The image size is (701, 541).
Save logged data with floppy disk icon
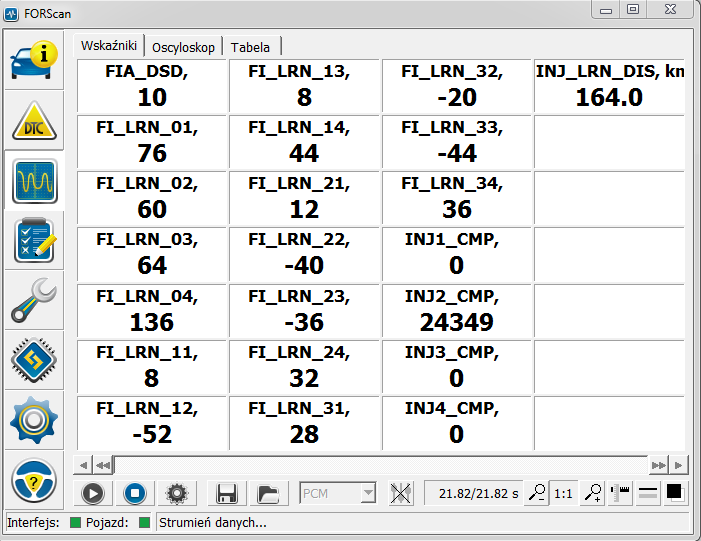(227, 492)
